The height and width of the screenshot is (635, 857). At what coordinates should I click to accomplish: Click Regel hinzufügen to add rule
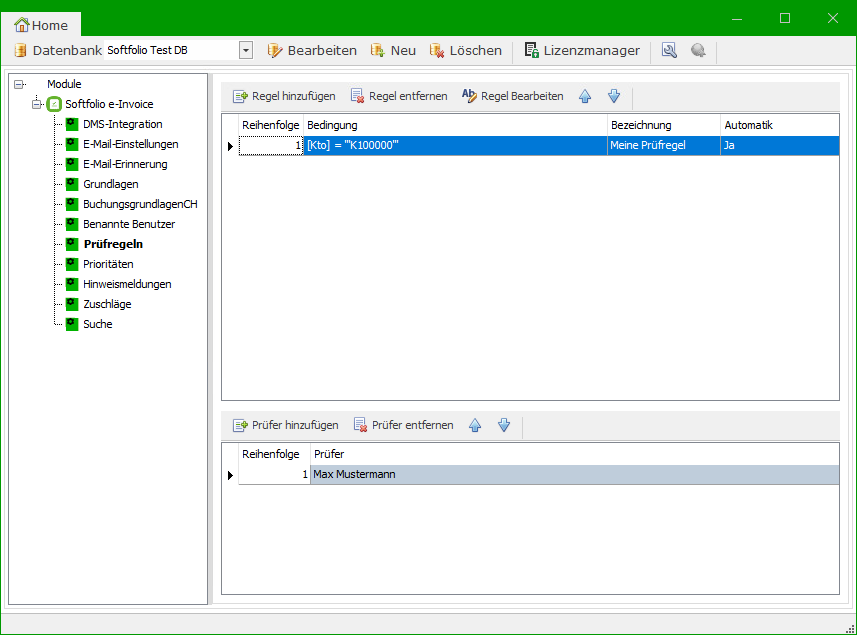(284, 96)
